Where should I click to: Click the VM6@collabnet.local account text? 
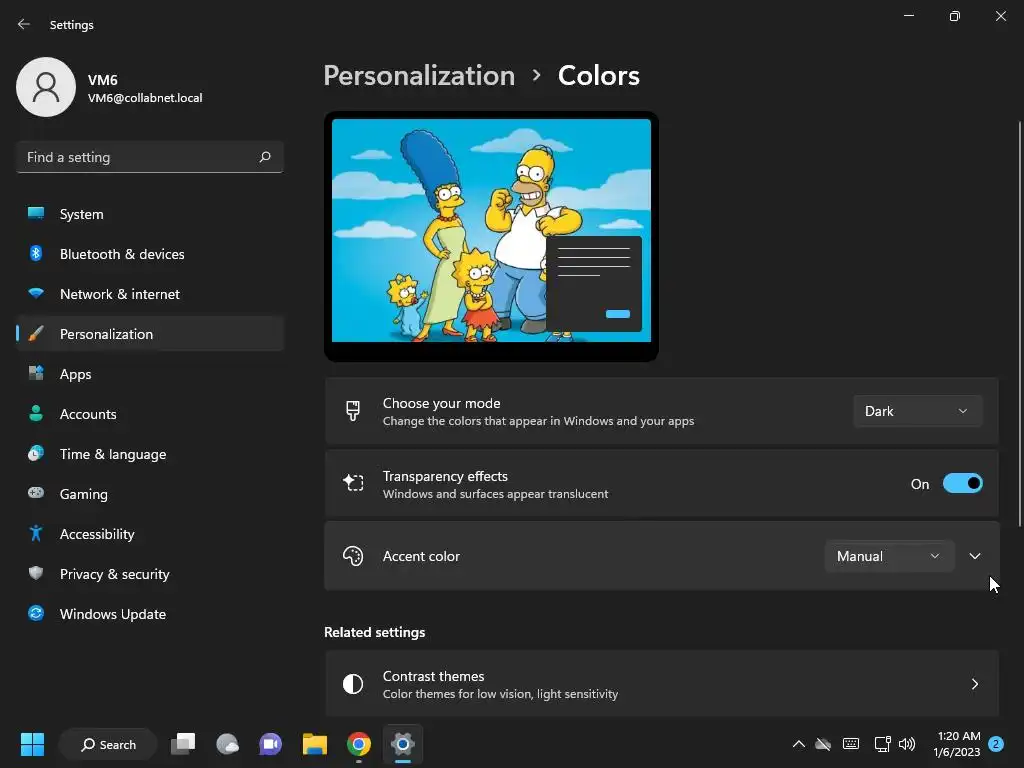(145, 98)
